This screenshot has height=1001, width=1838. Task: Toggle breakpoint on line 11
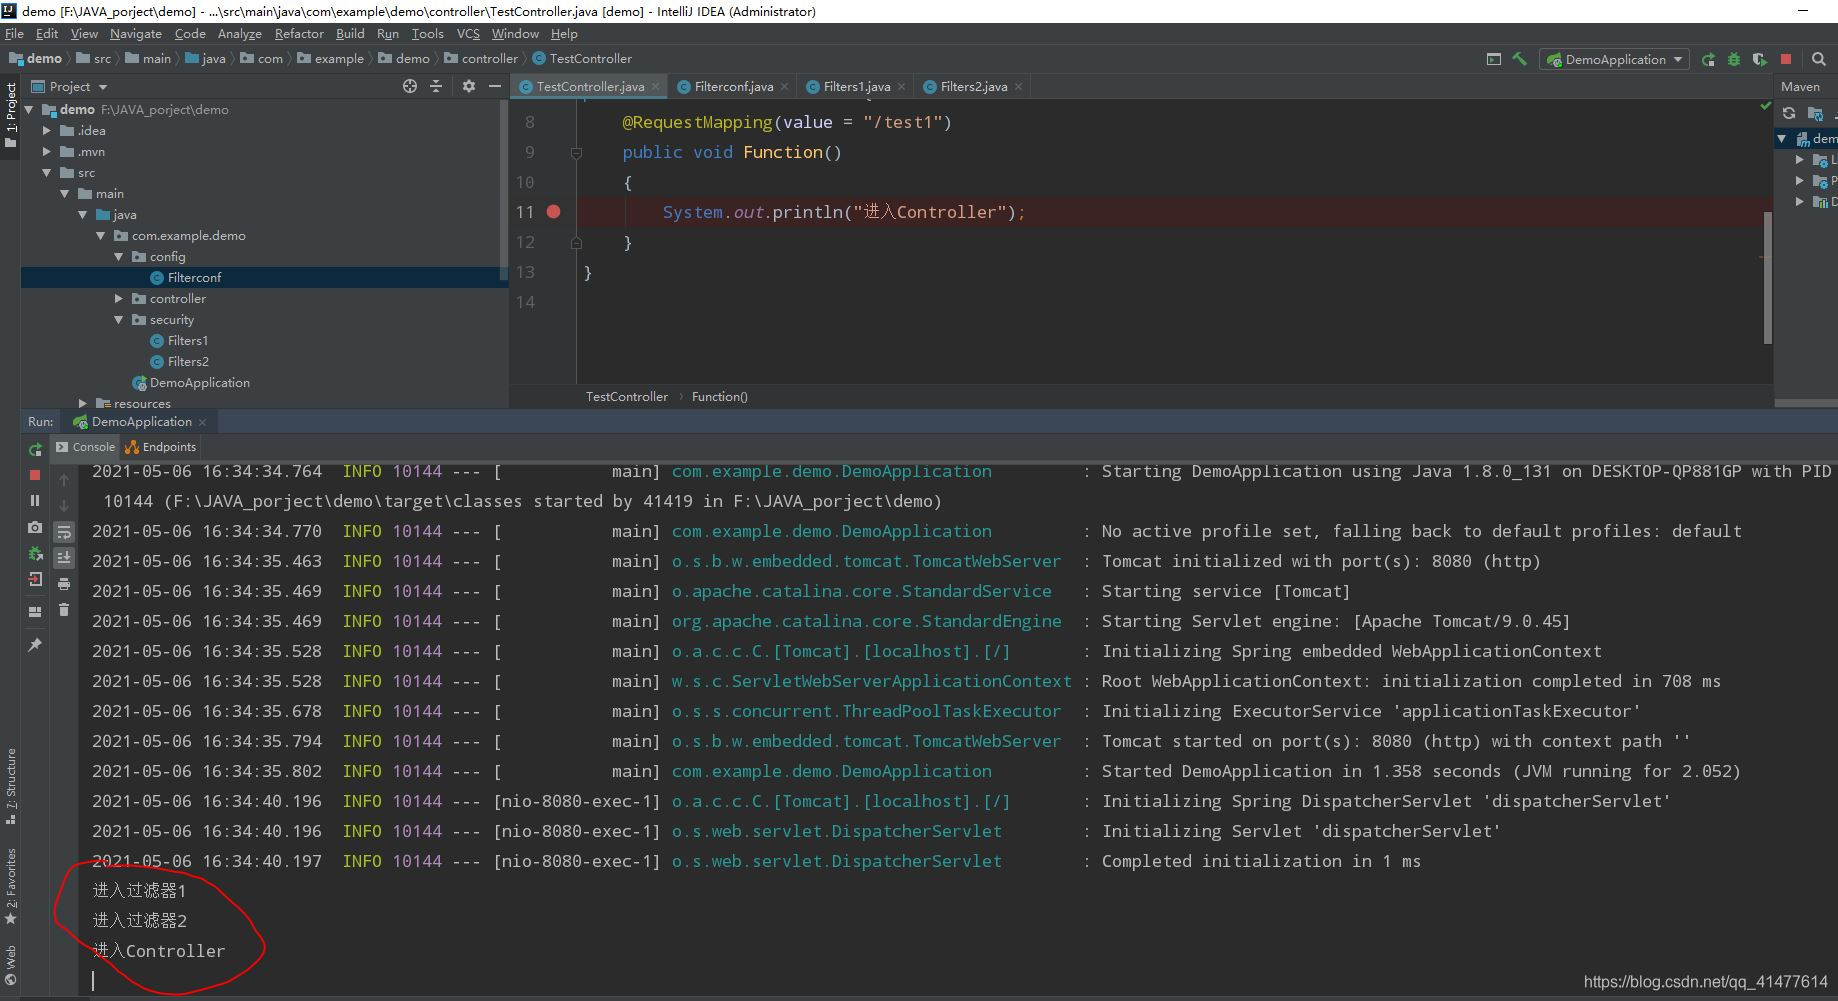coord(553,212)
